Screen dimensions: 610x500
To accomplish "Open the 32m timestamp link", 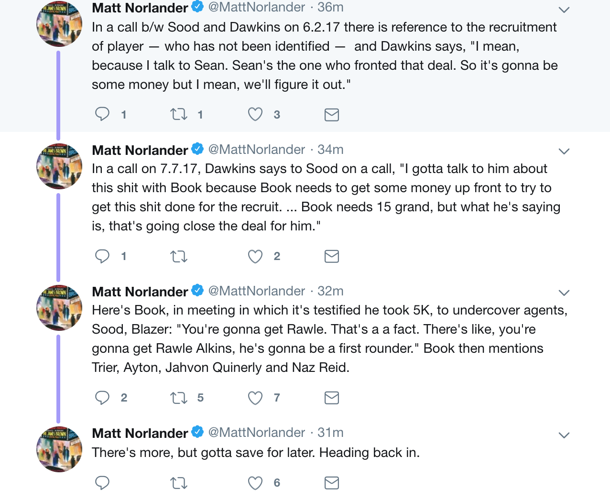I will [x=330, y=291].
